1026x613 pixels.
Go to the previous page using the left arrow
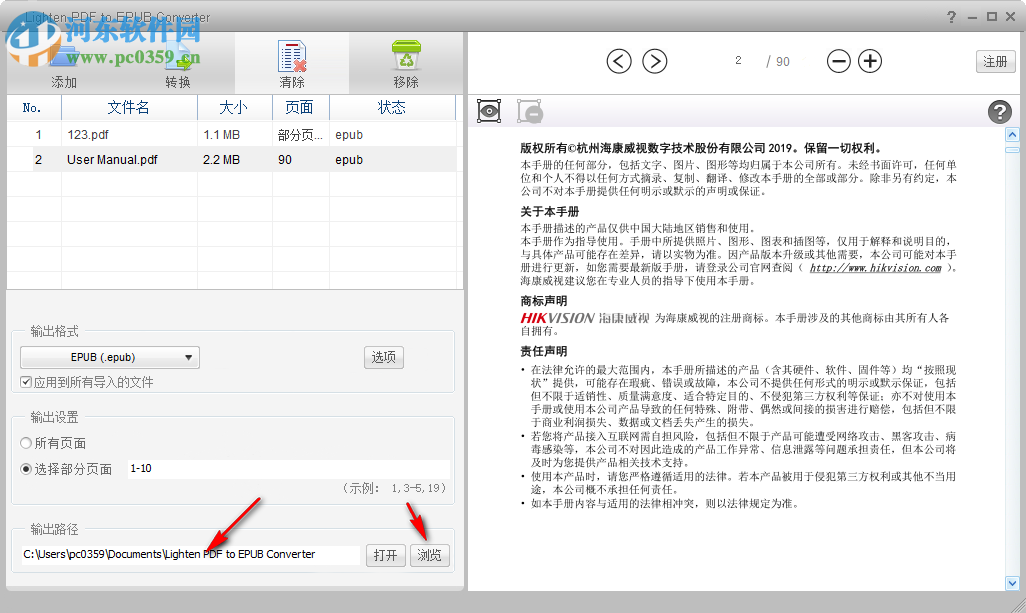[x=618, y=61]
